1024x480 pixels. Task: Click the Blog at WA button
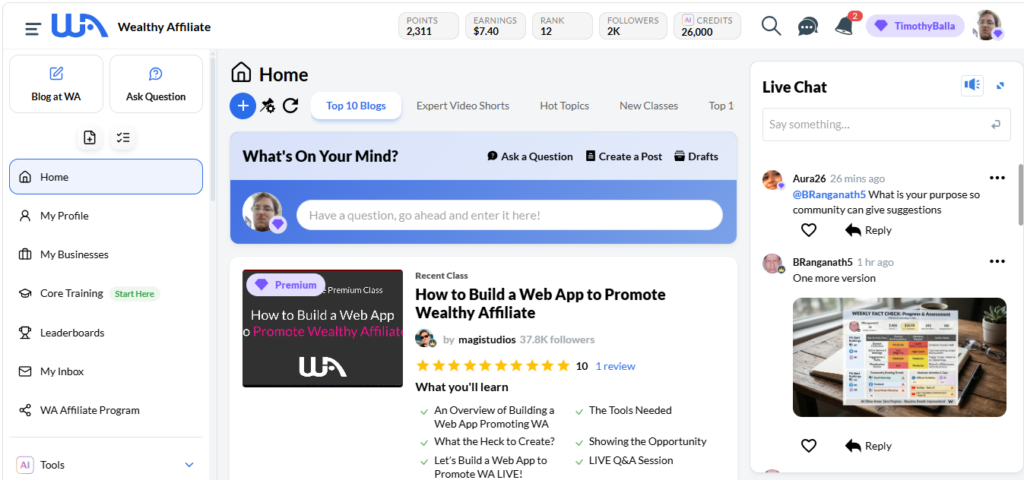[56, 84]
